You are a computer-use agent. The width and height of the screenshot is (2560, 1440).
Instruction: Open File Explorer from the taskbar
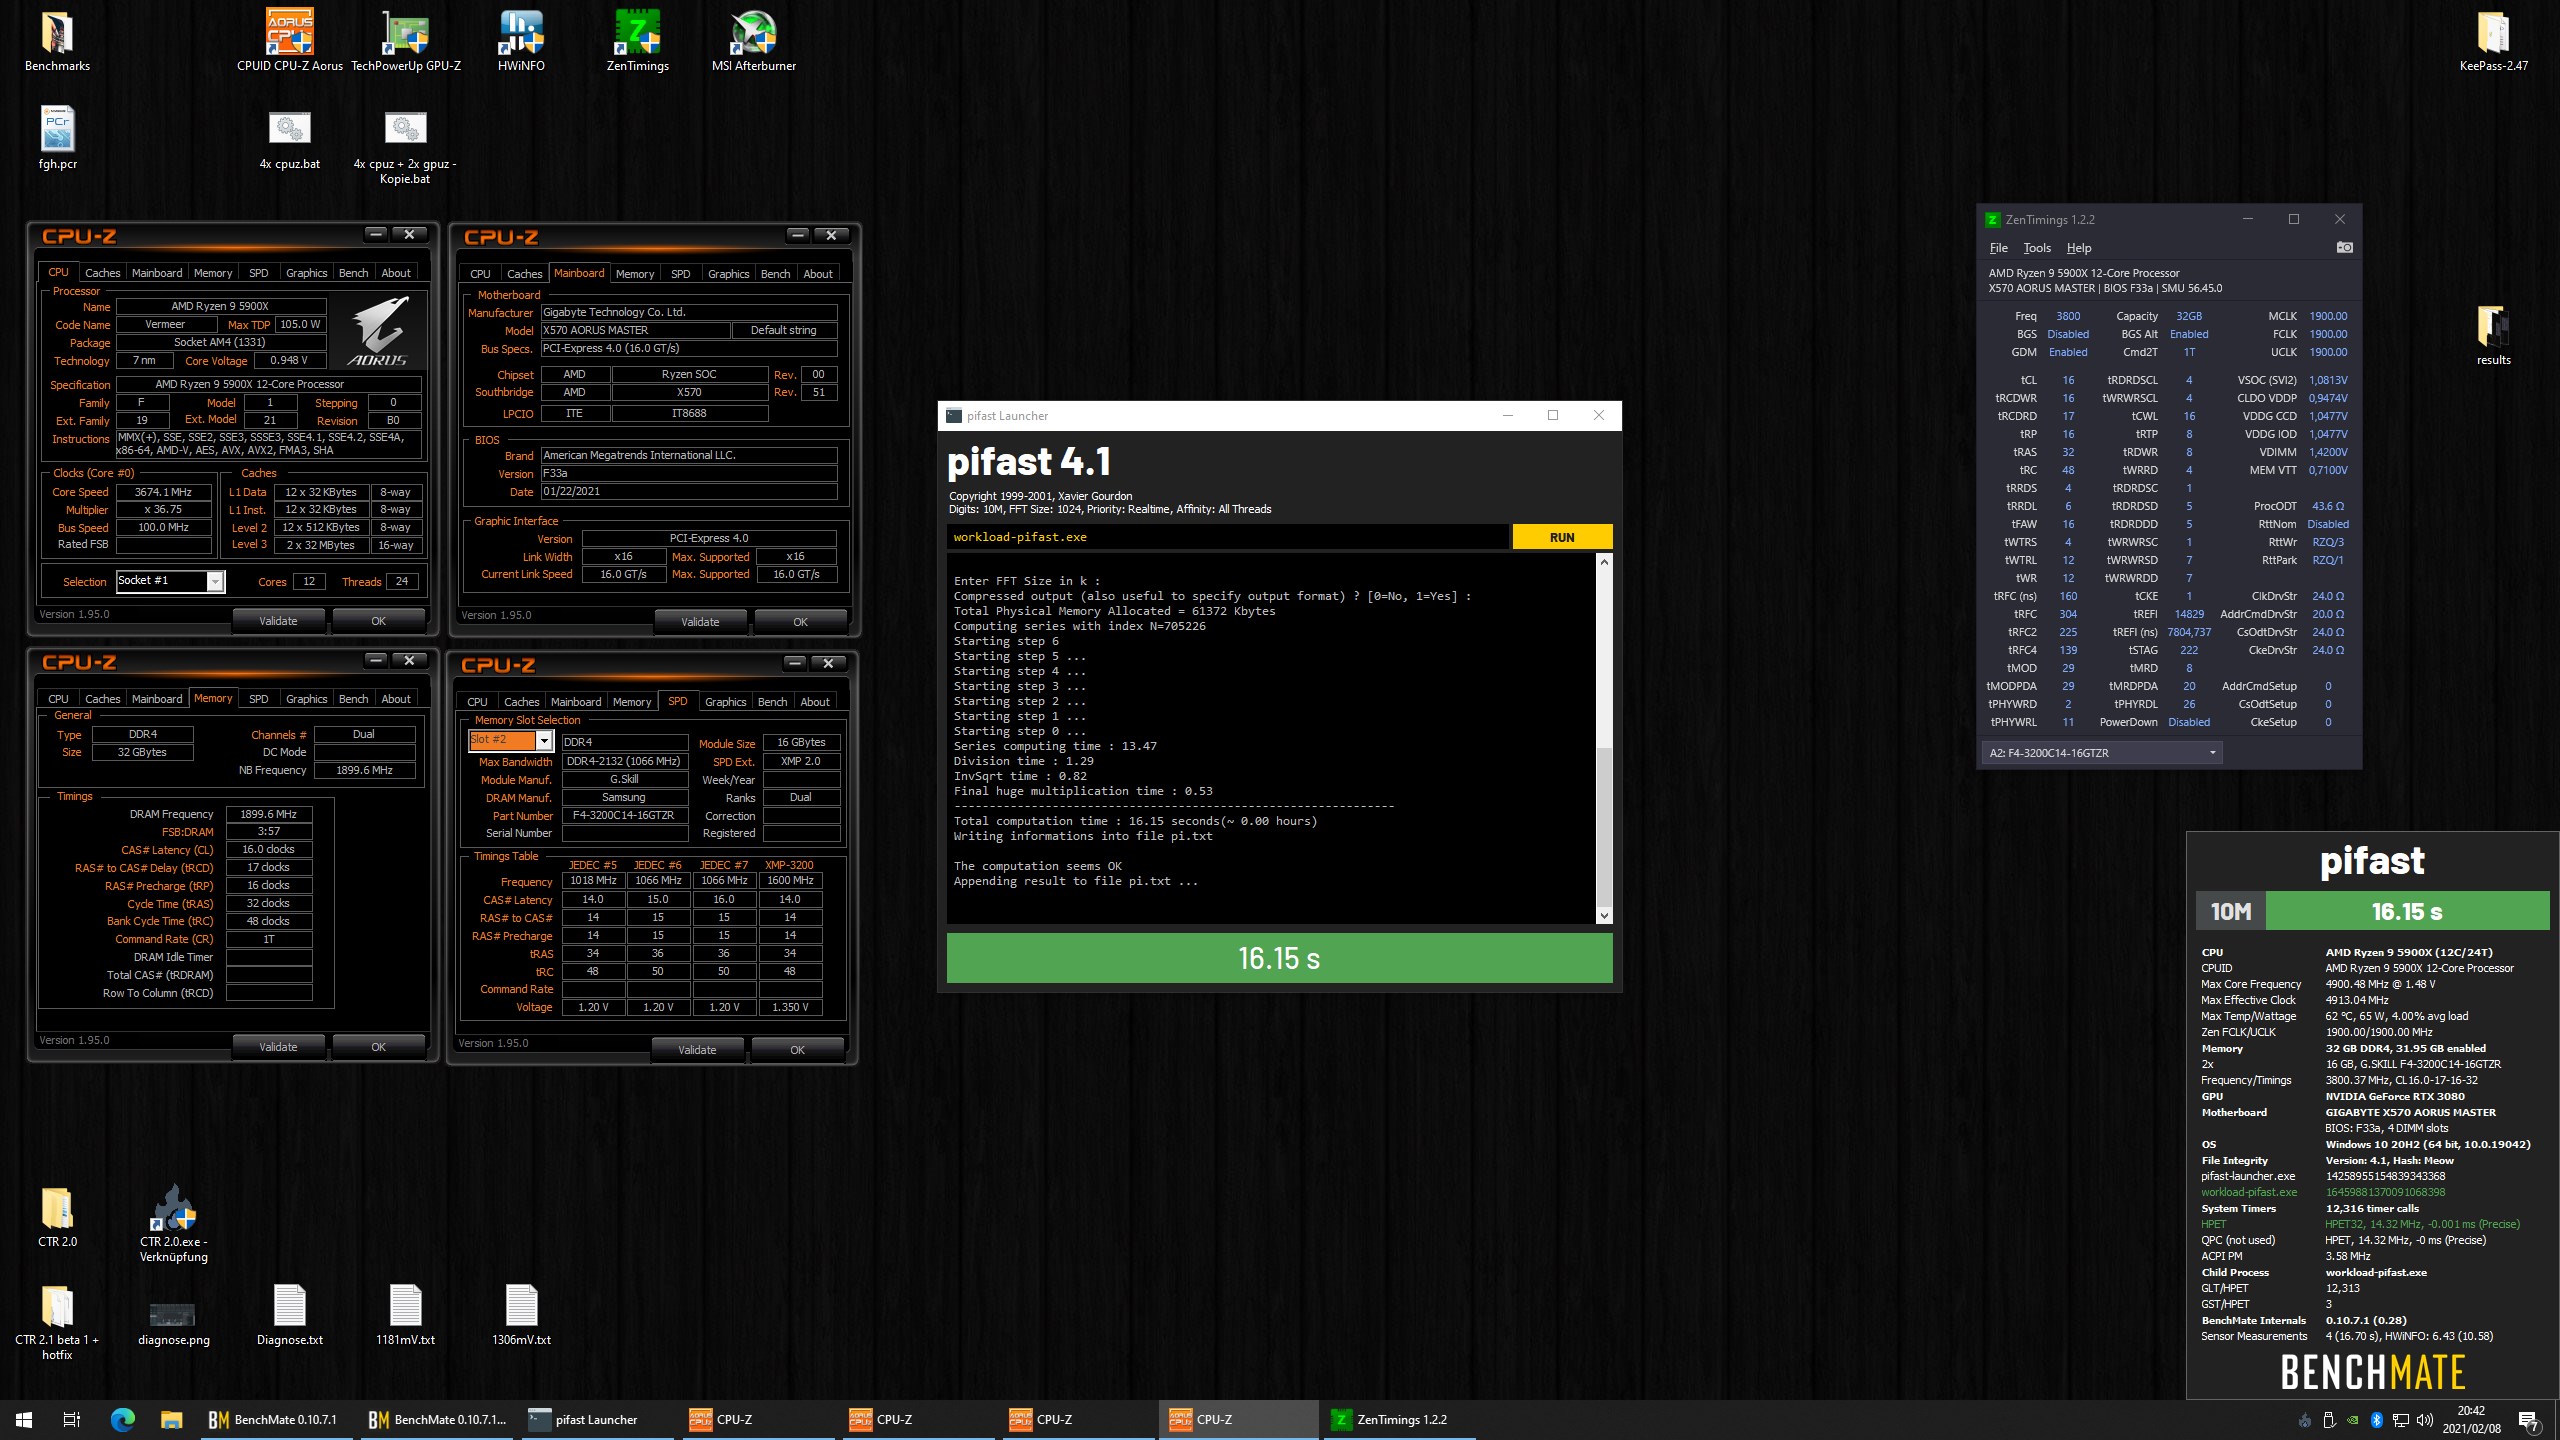click(171, 1419)
